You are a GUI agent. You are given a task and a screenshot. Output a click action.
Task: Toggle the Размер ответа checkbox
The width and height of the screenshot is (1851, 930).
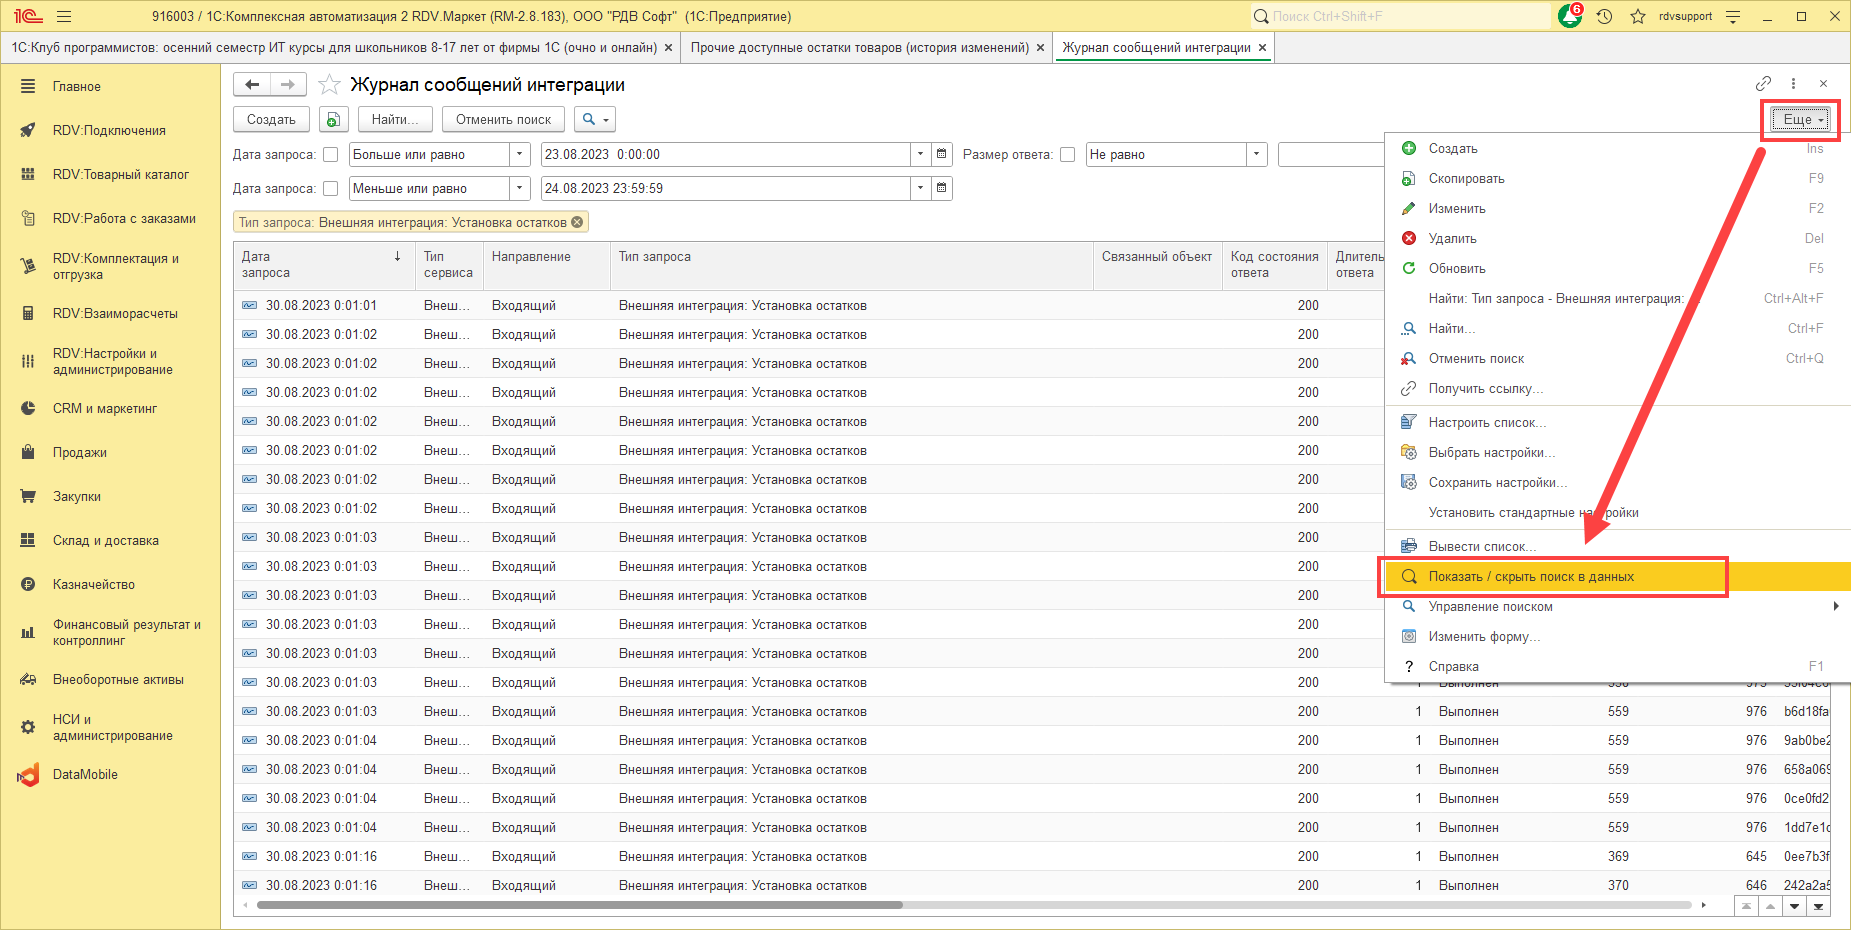(1067, 155)
